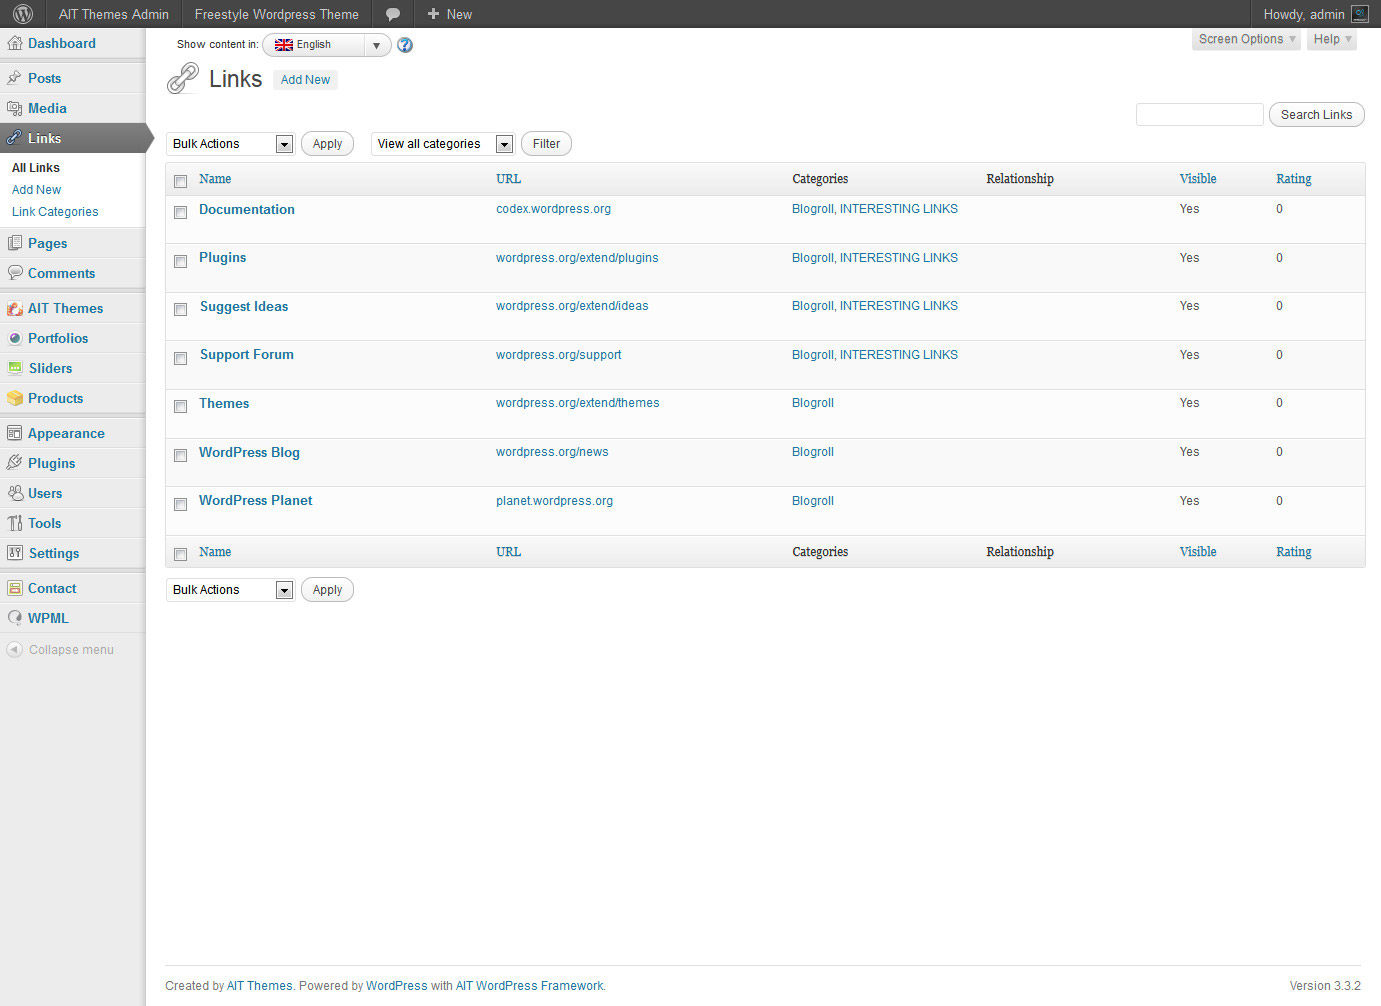
Task: Check the Themes row checkbox
Action: pyautogui.click(x=181, y=406)
